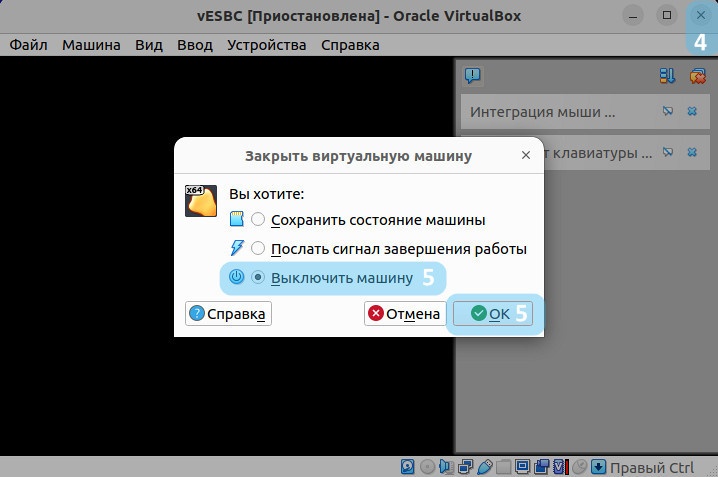Click the notification center exclamation bubble icon
The image size is (718, 477).
(473, 76)
